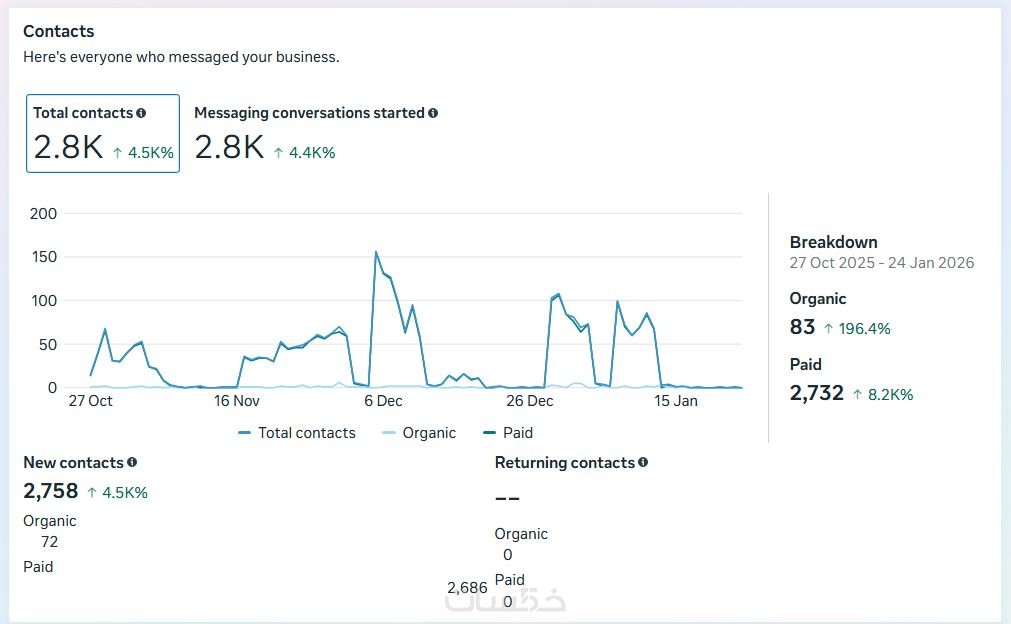Image resolution: width=1011 pixels, height=624 pixels.
Task: Click the Breakdown date range text
Action: click(881, 263)
